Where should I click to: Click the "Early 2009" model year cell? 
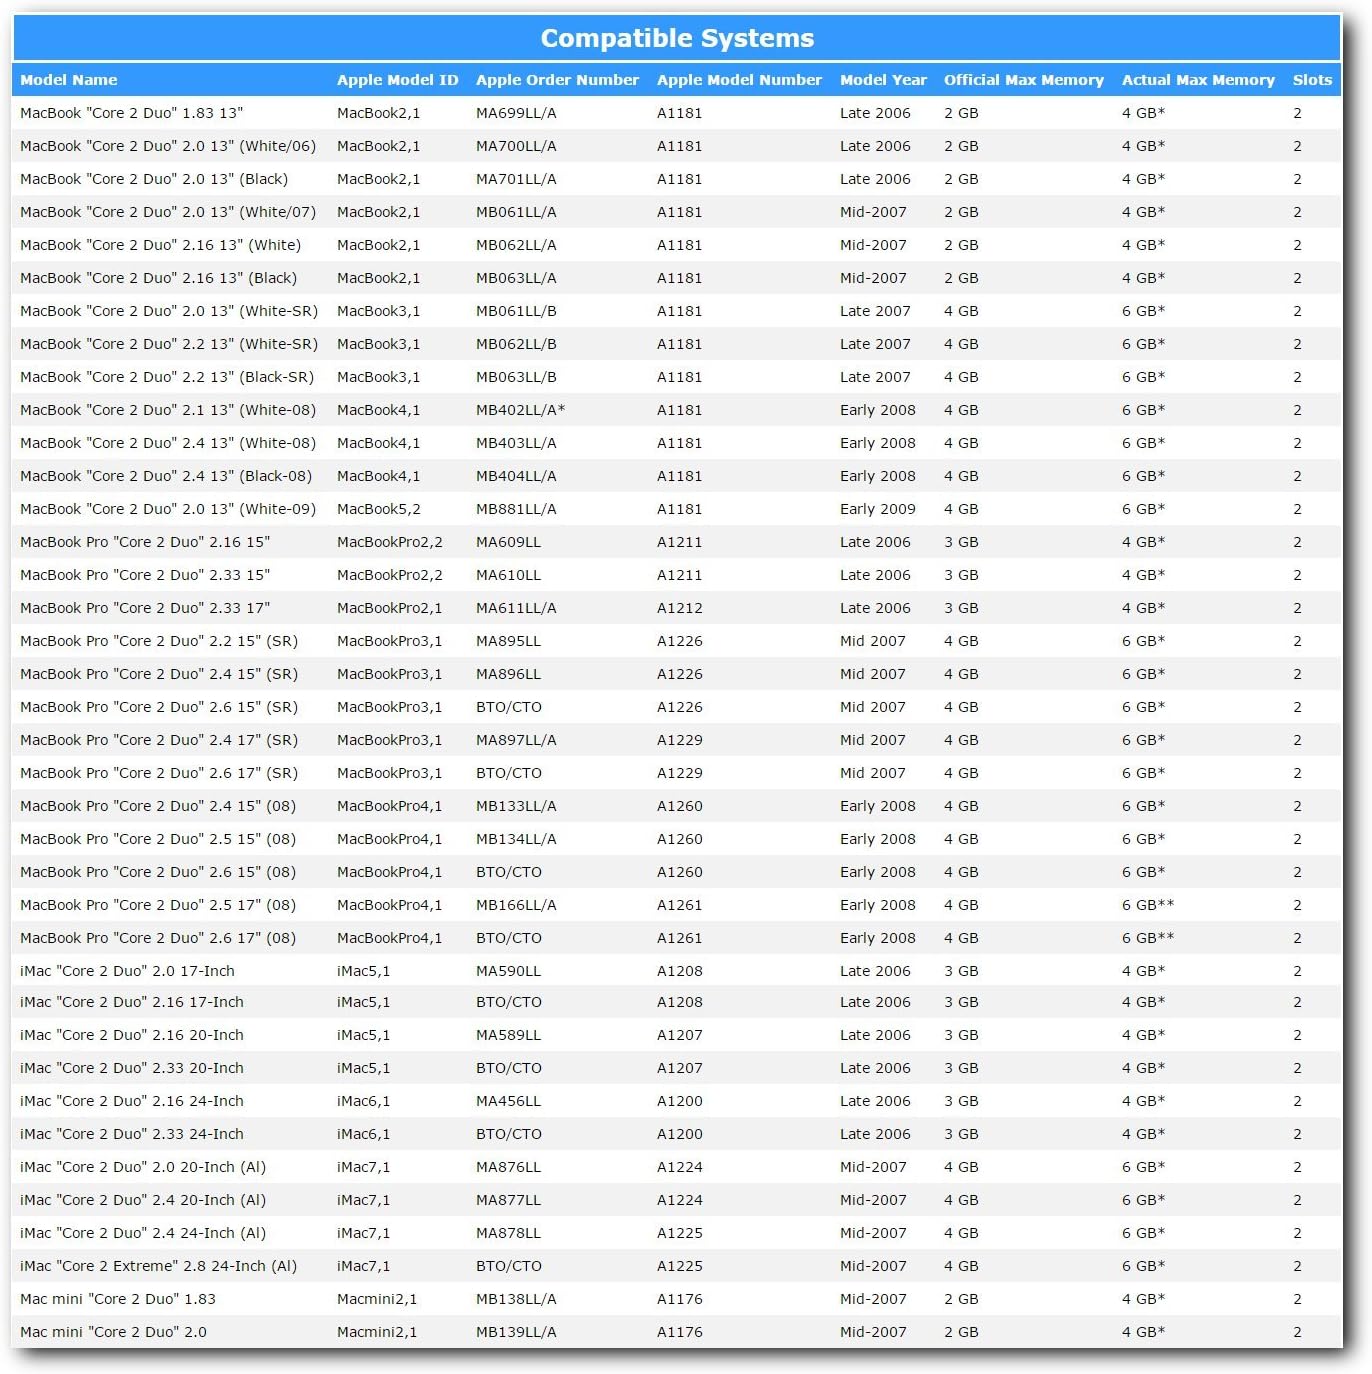click(878, 509)
